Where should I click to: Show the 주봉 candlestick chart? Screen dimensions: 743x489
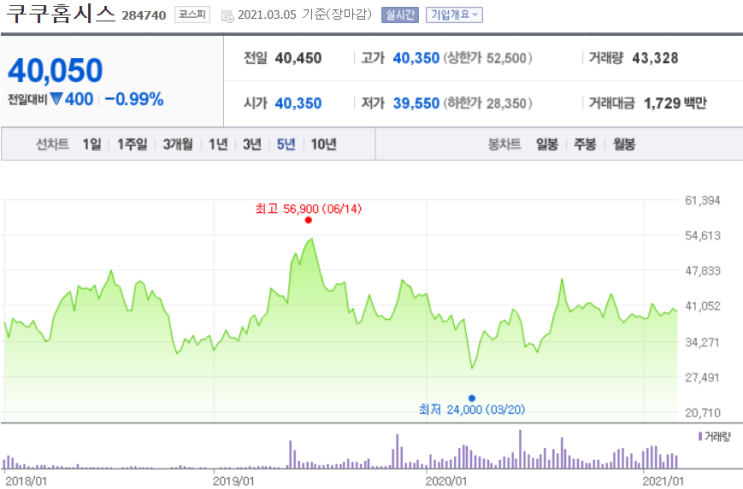tap(585, 144)
